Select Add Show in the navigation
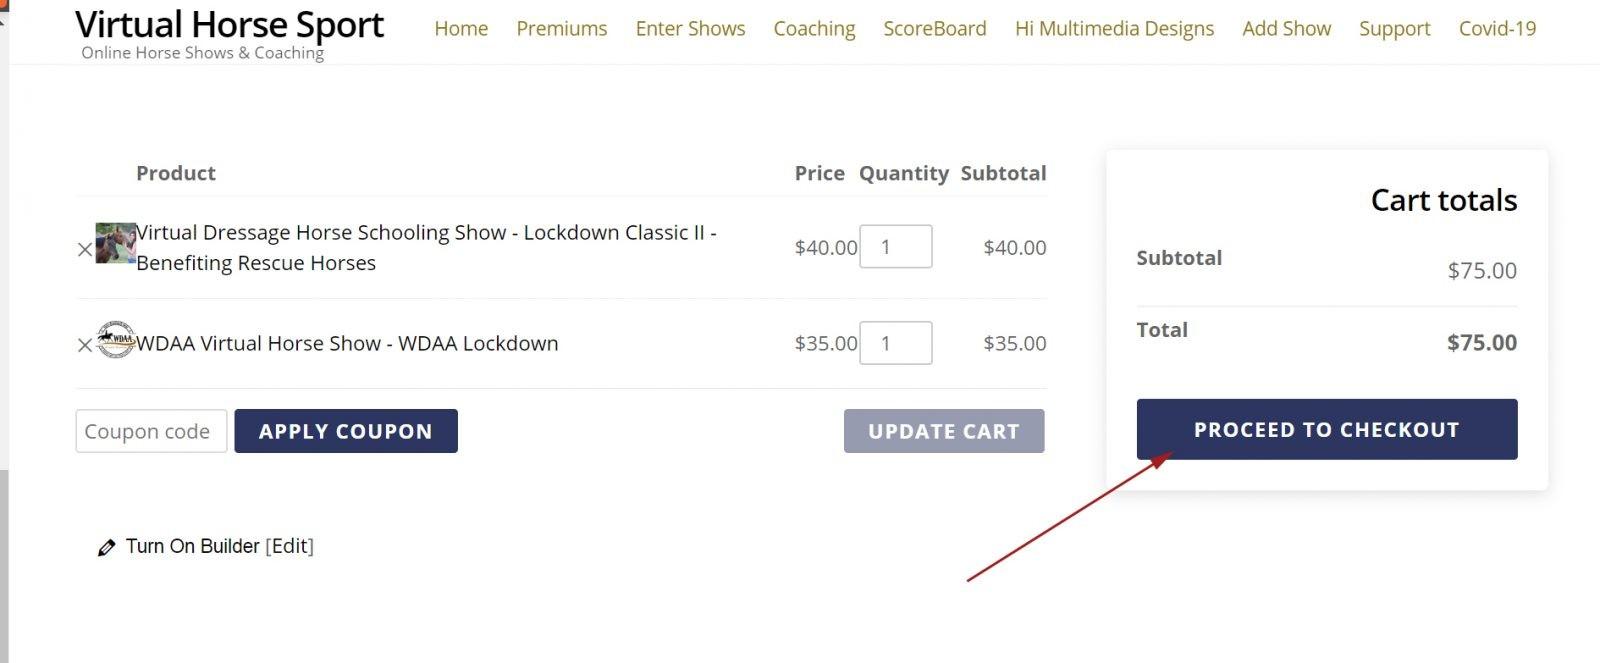Image resolution: width=1600 pixels, height=663 pixels. coord(1286,29)
